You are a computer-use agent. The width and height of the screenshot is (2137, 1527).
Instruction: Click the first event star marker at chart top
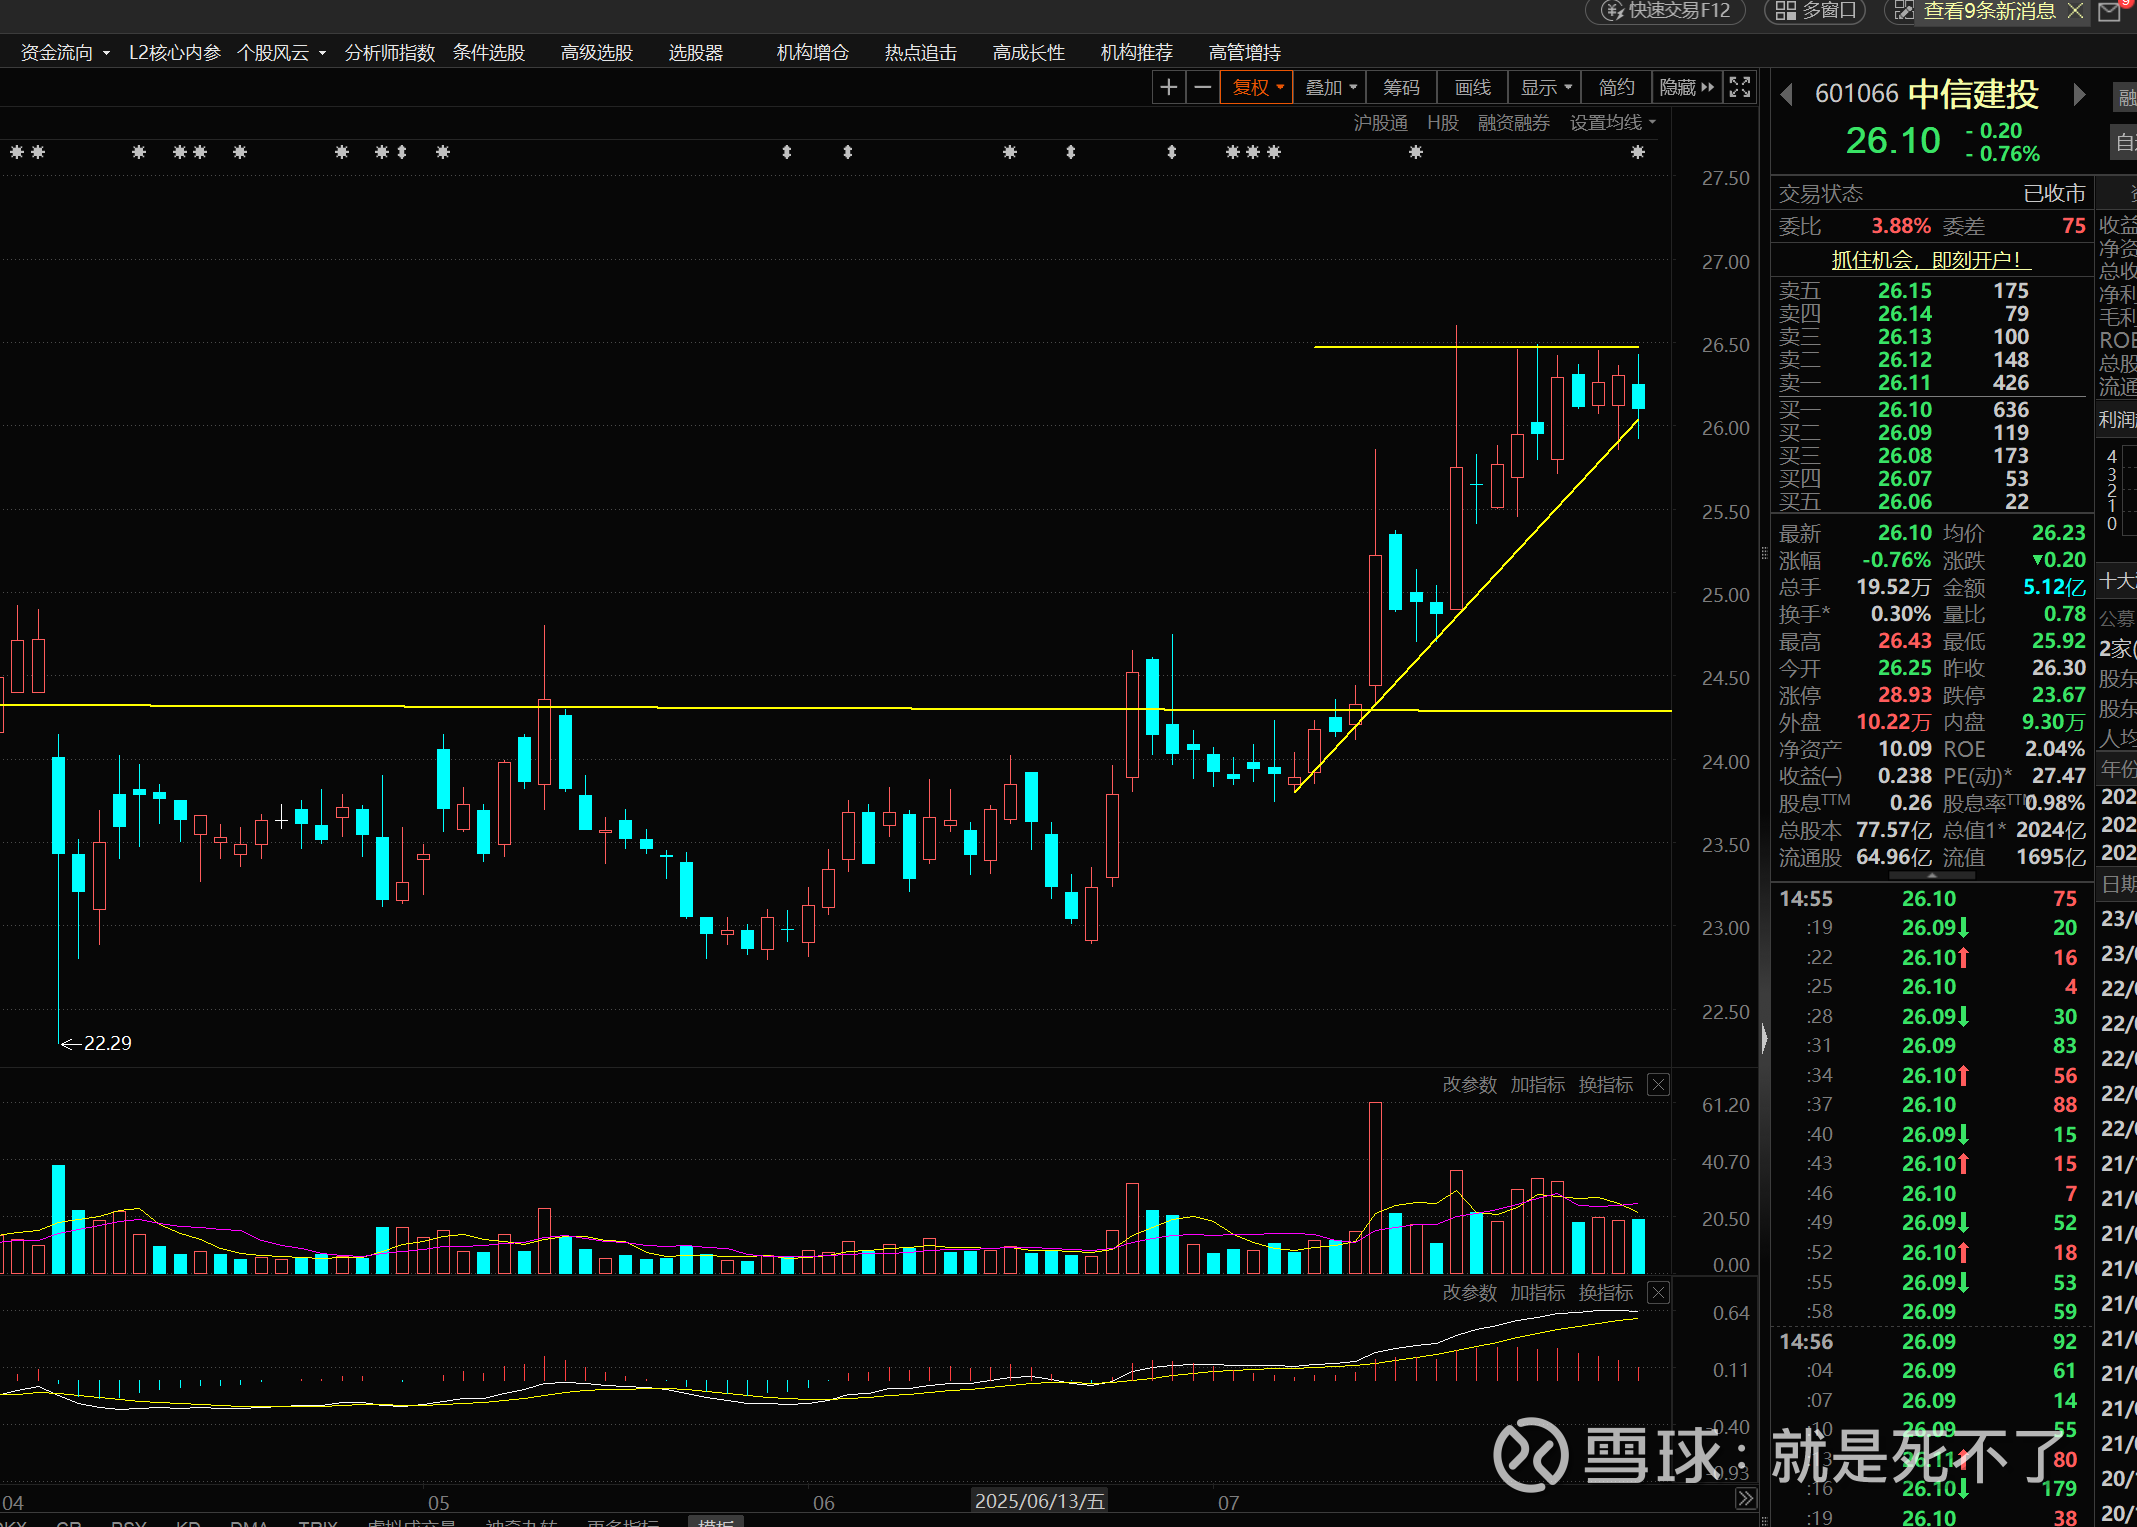[x=16, y=152]
